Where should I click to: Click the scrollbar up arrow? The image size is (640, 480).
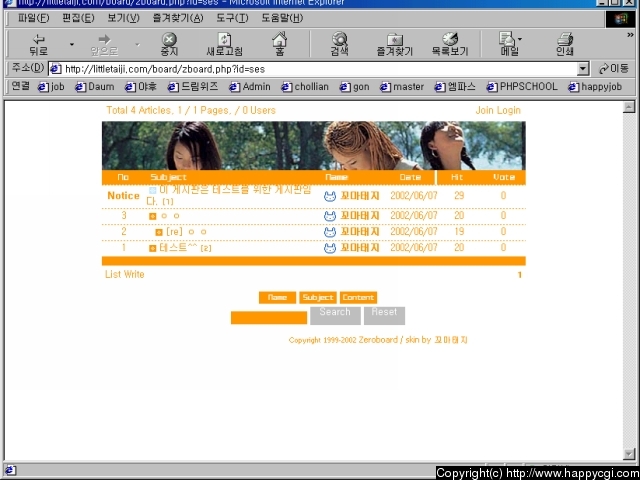point(629,107)
